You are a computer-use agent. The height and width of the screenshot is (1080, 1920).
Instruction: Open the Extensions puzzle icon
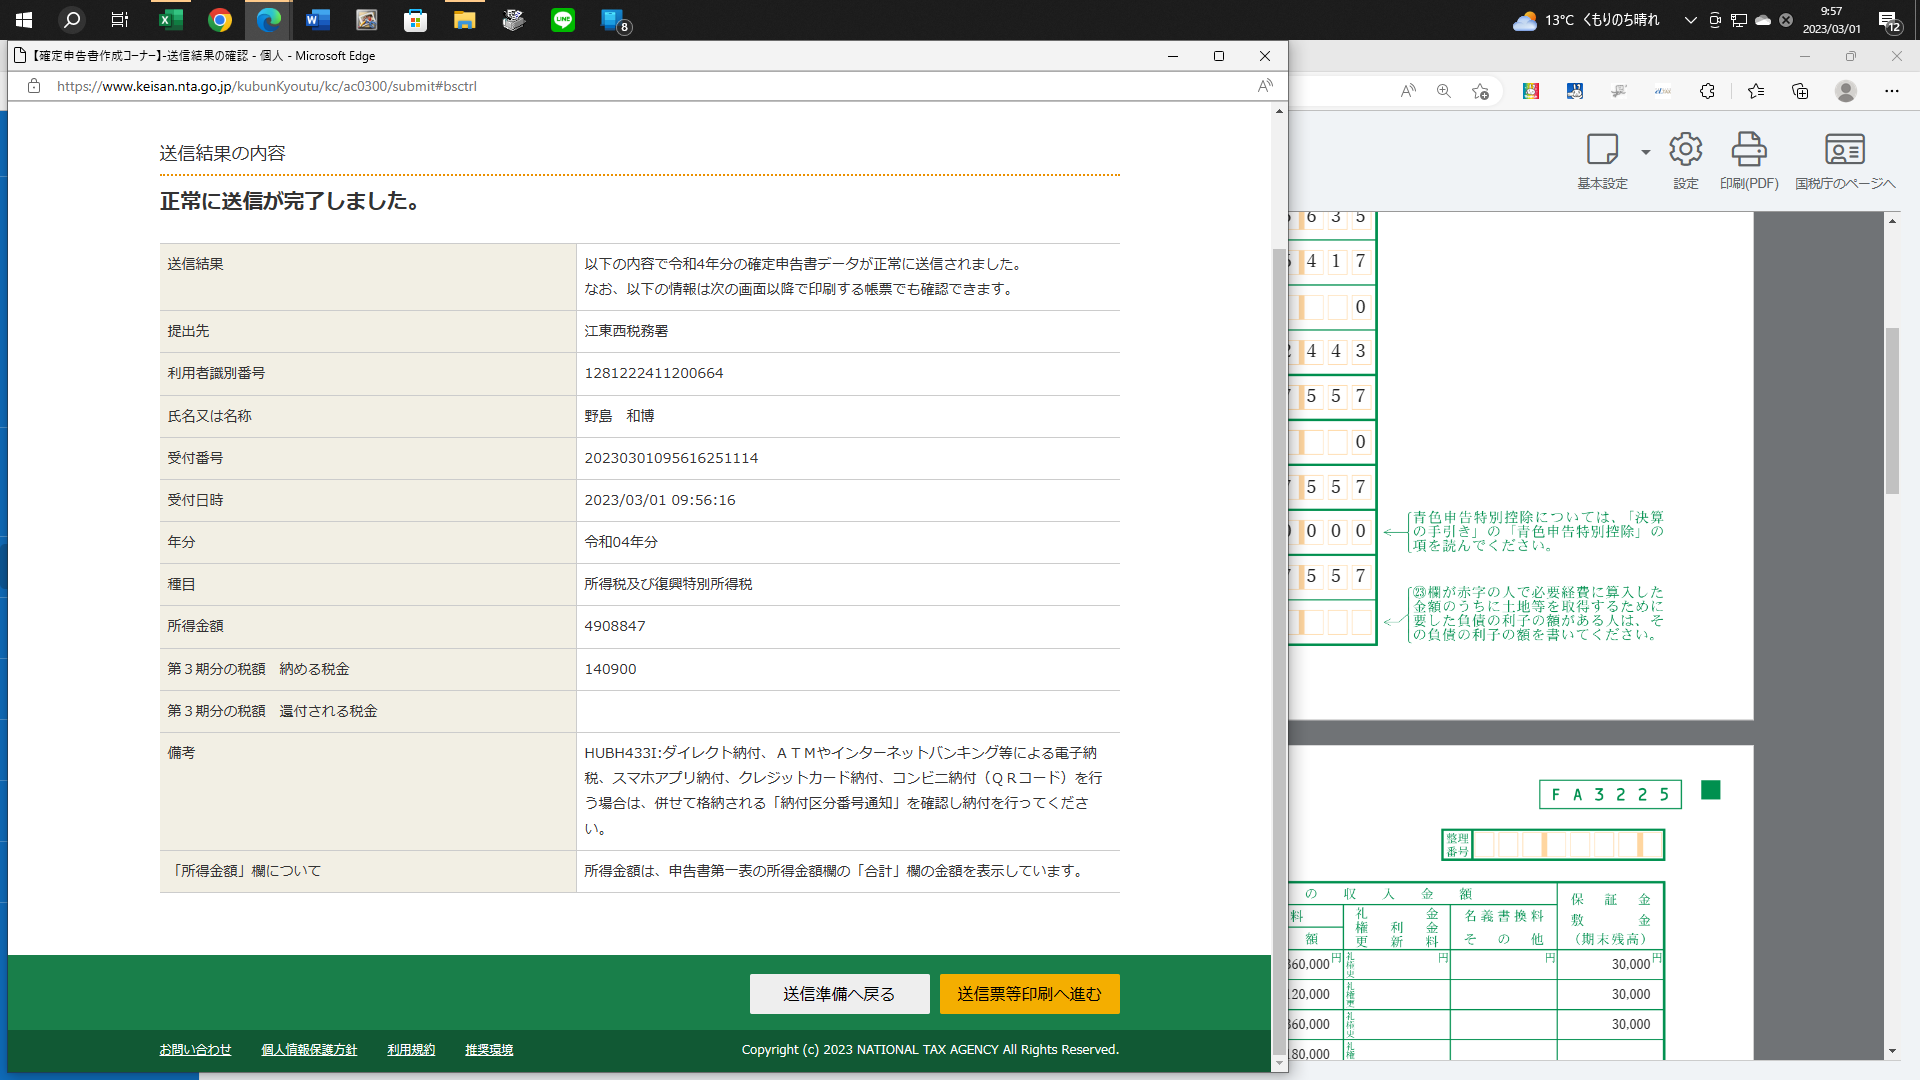(1707, 91)
